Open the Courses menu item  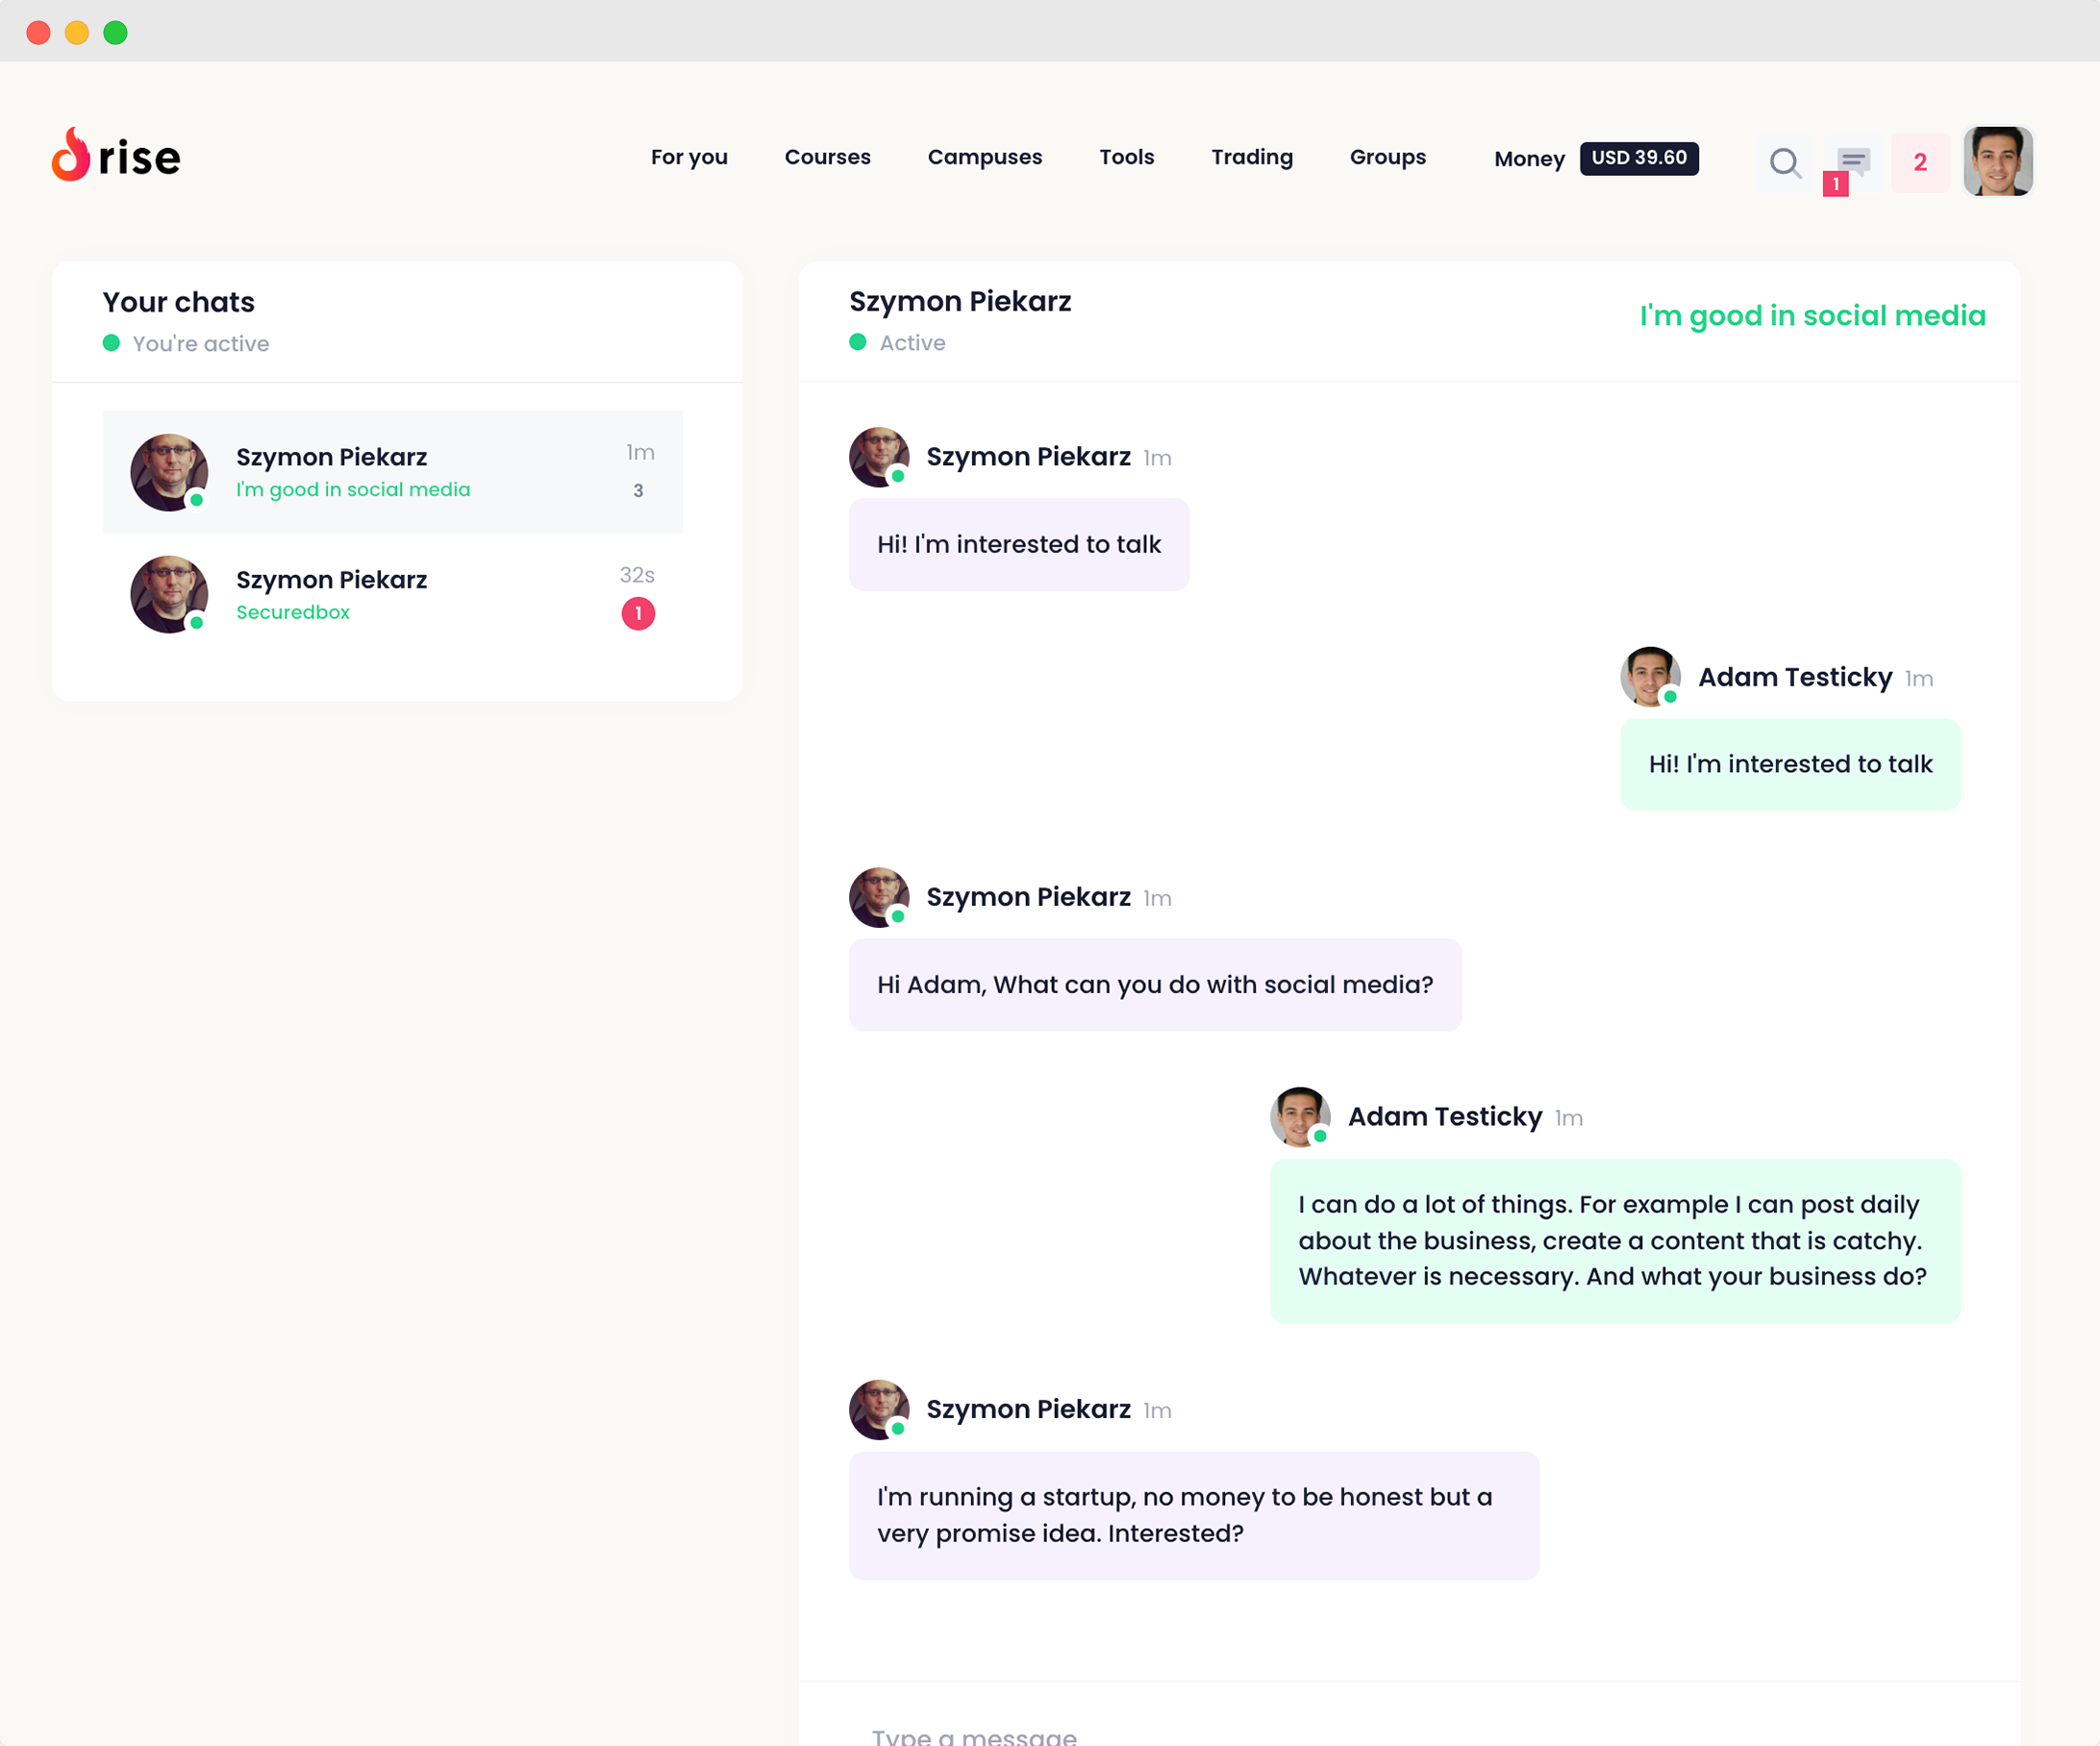point(827,157)
